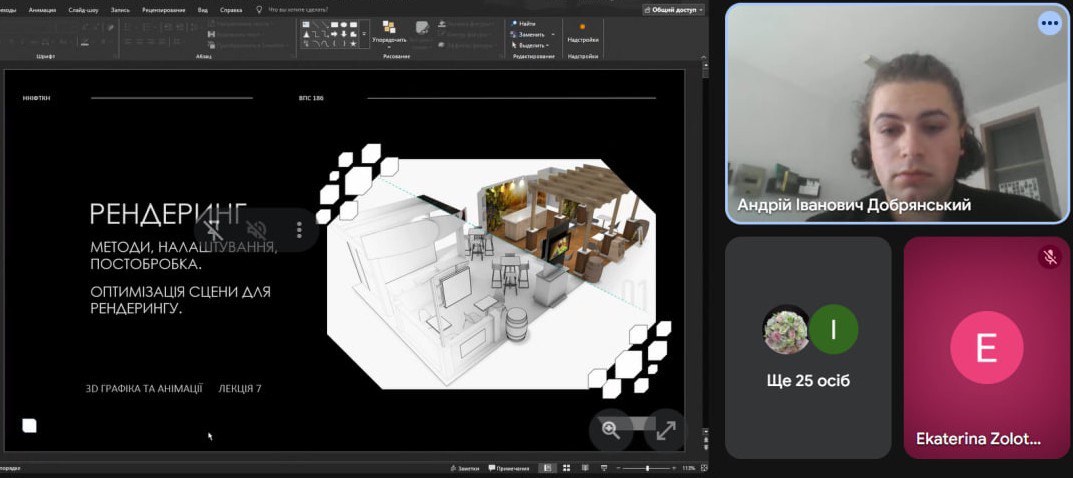Click the crossed-out speaker icon on presentation
Screen dimensions: 1073x478
tap(257, 230)
